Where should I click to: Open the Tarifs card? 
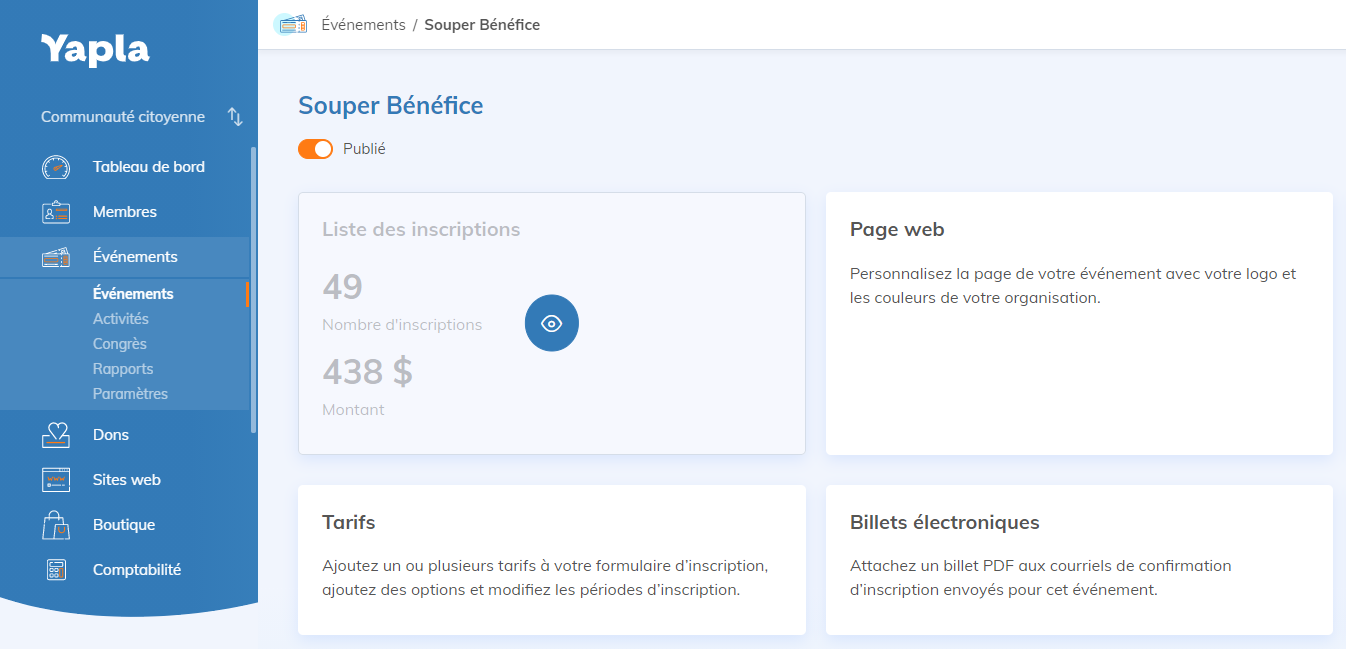551,559
